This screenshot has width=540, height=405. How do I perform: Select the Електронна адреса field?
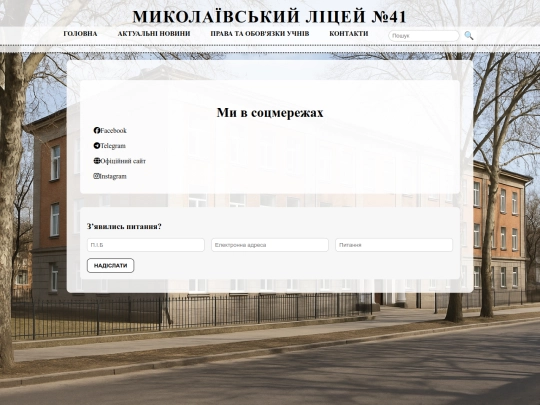[x=270, y=245]
